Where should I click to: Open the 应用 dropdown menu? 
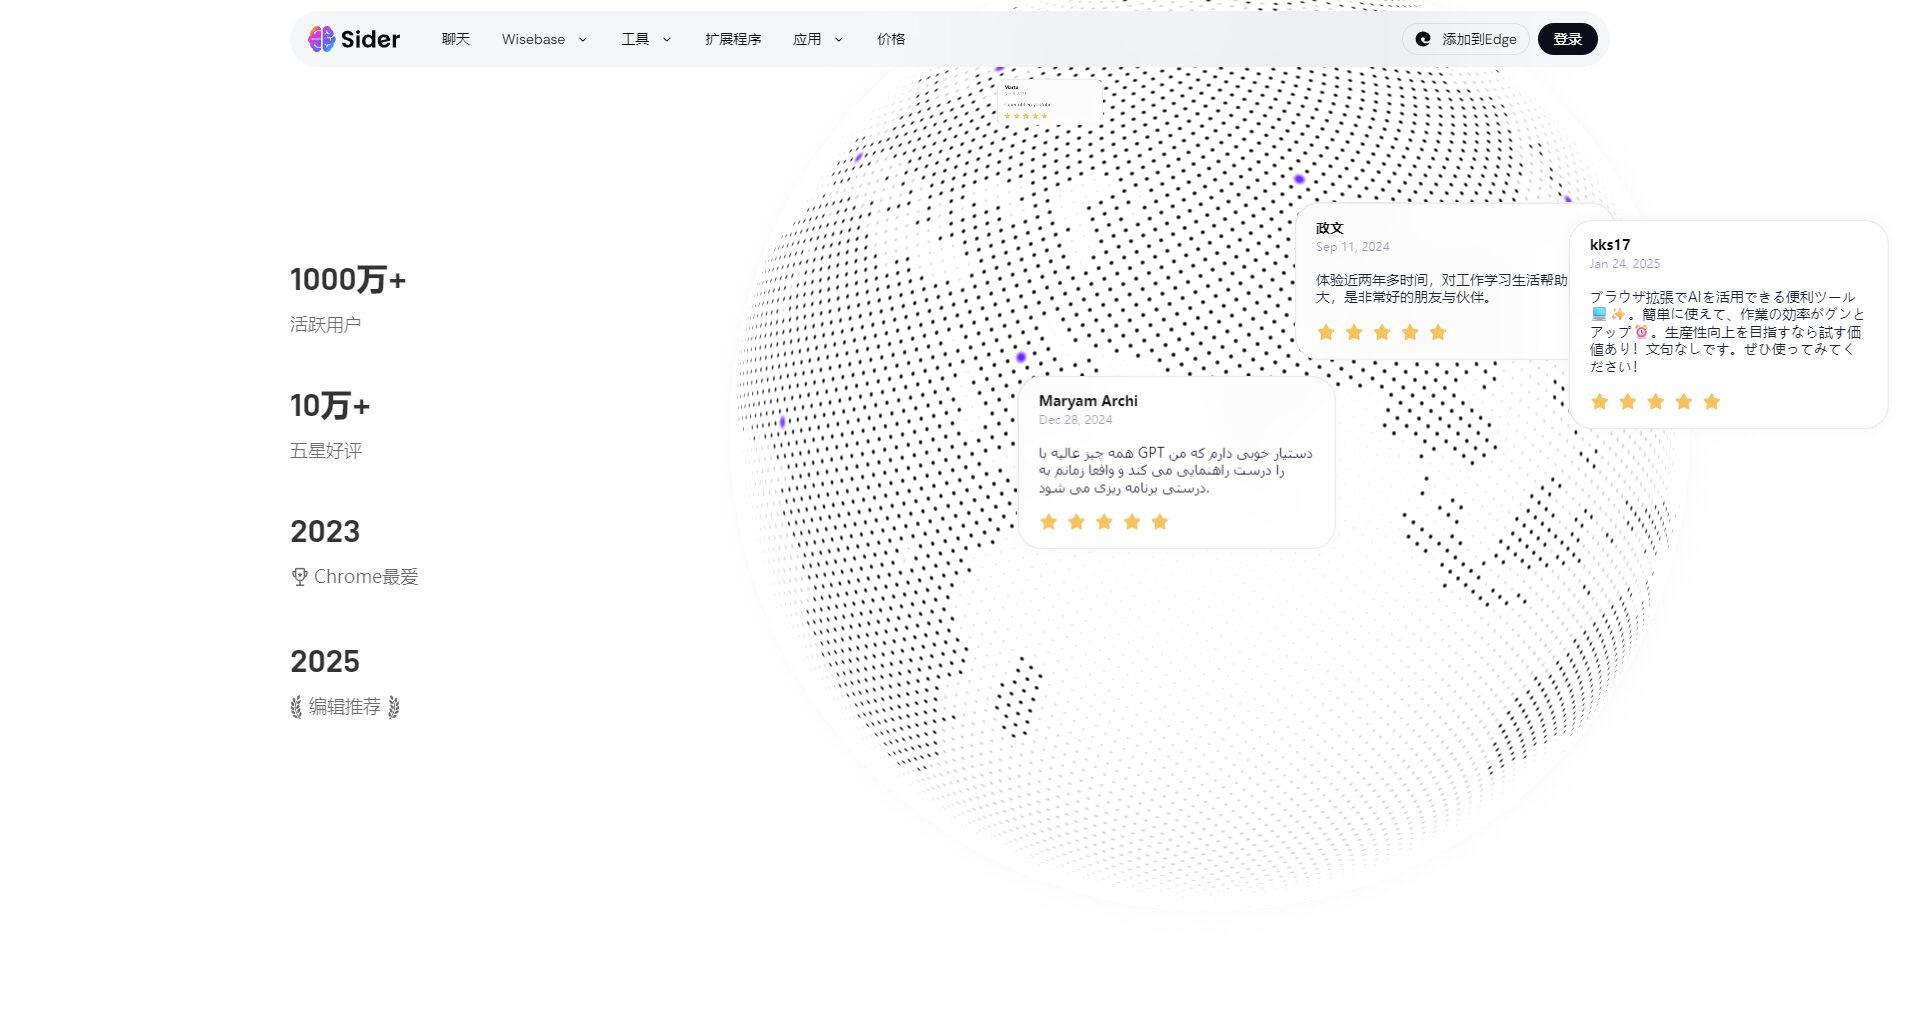[817, 39]
